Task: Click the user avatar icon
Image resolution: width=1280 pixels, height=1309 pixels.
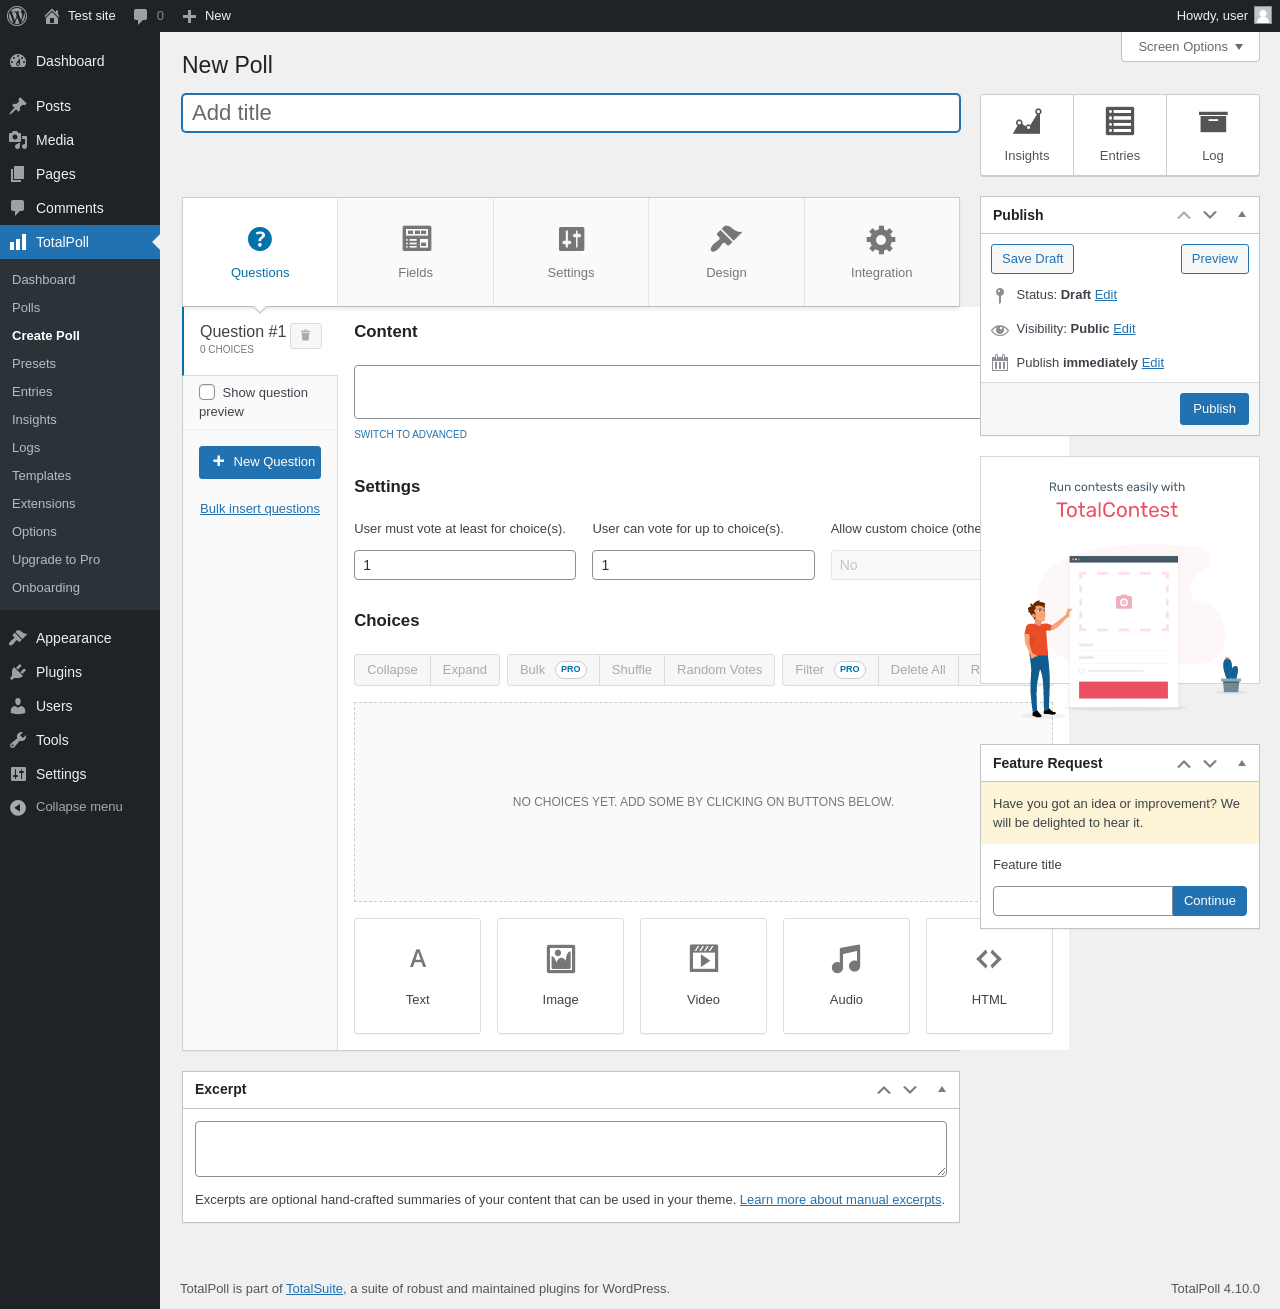Action: (x=1263, y=15)
